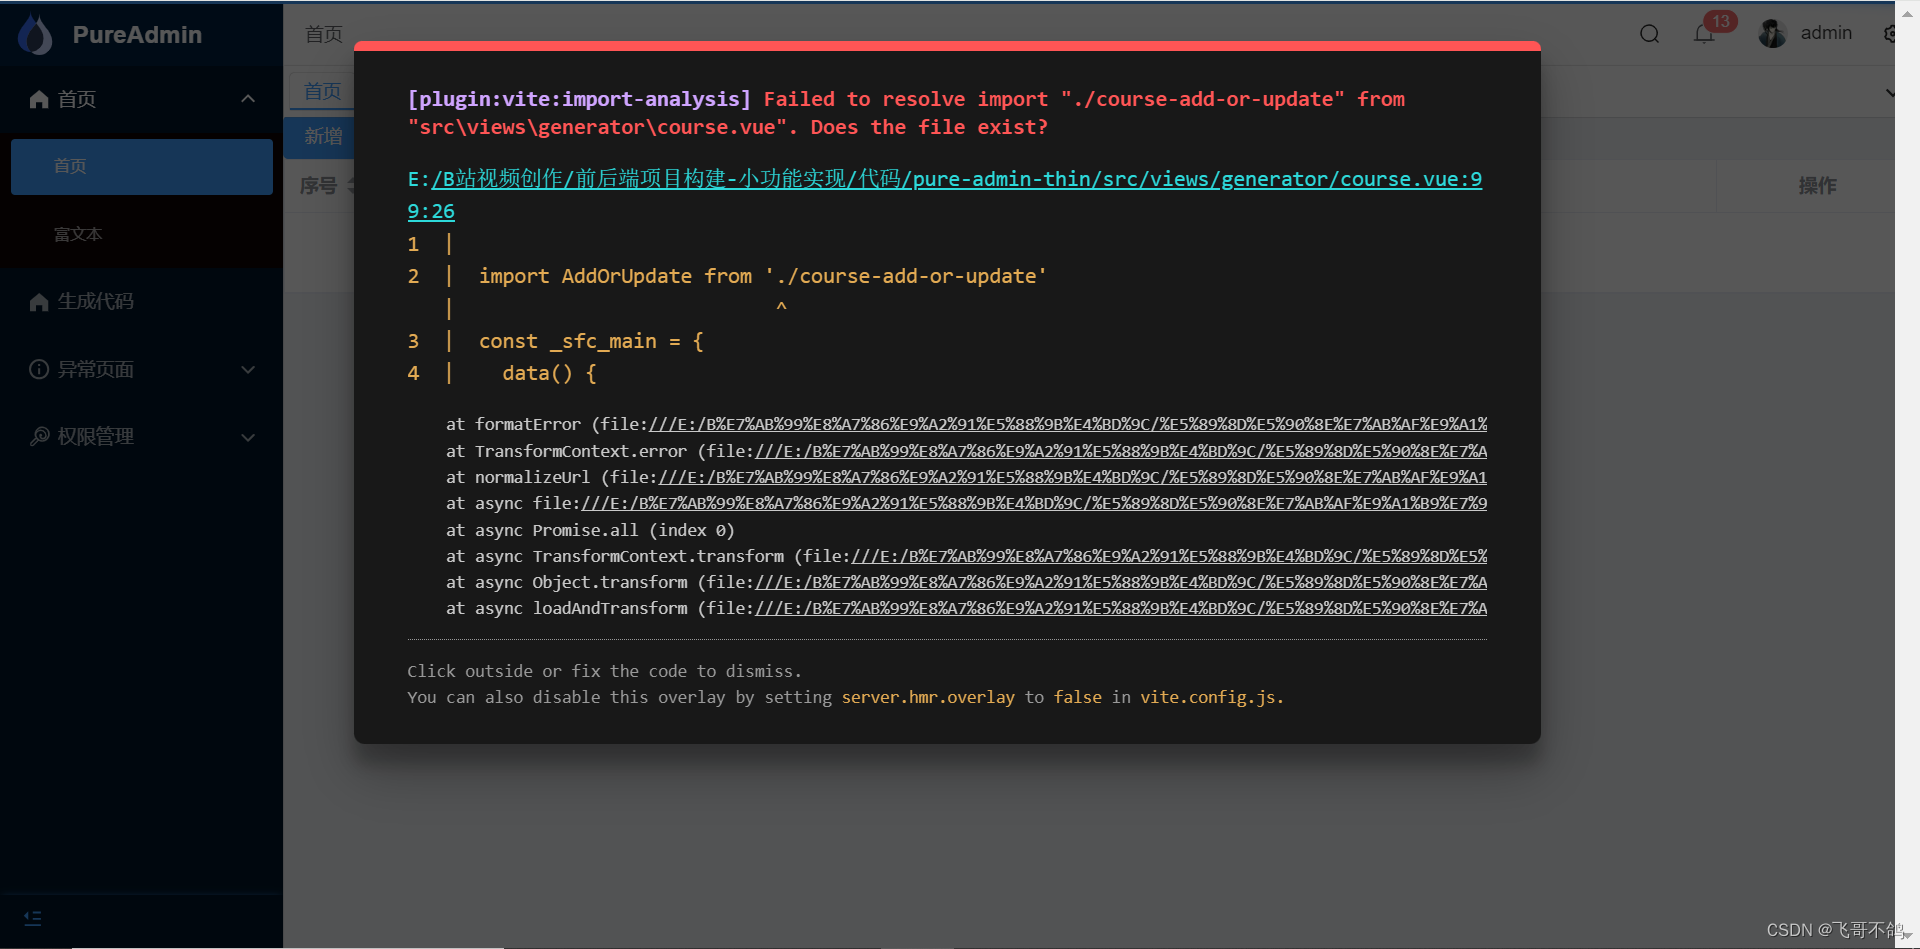Viewport: 1920px width, 949px height.
Task: Open the notifications bell icon
Action: click(x=1704, y=34)
